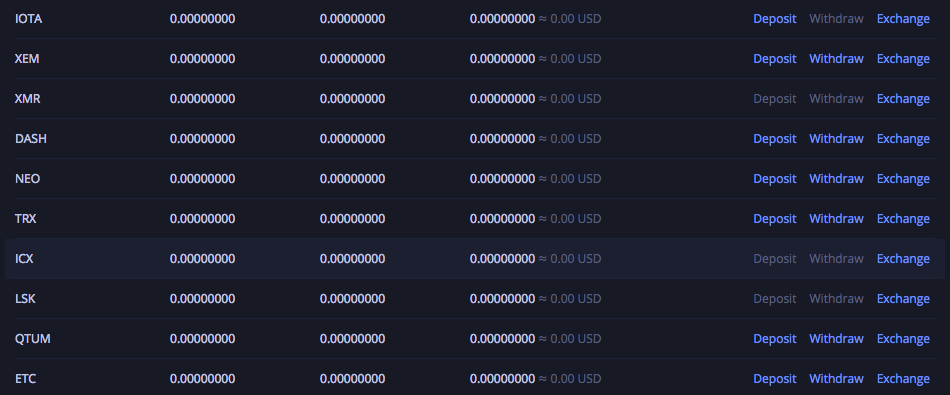The width and height of the screenshot is (950, 395).
Task: Withdraw from the XEM wallet
Action: point(836,59)
